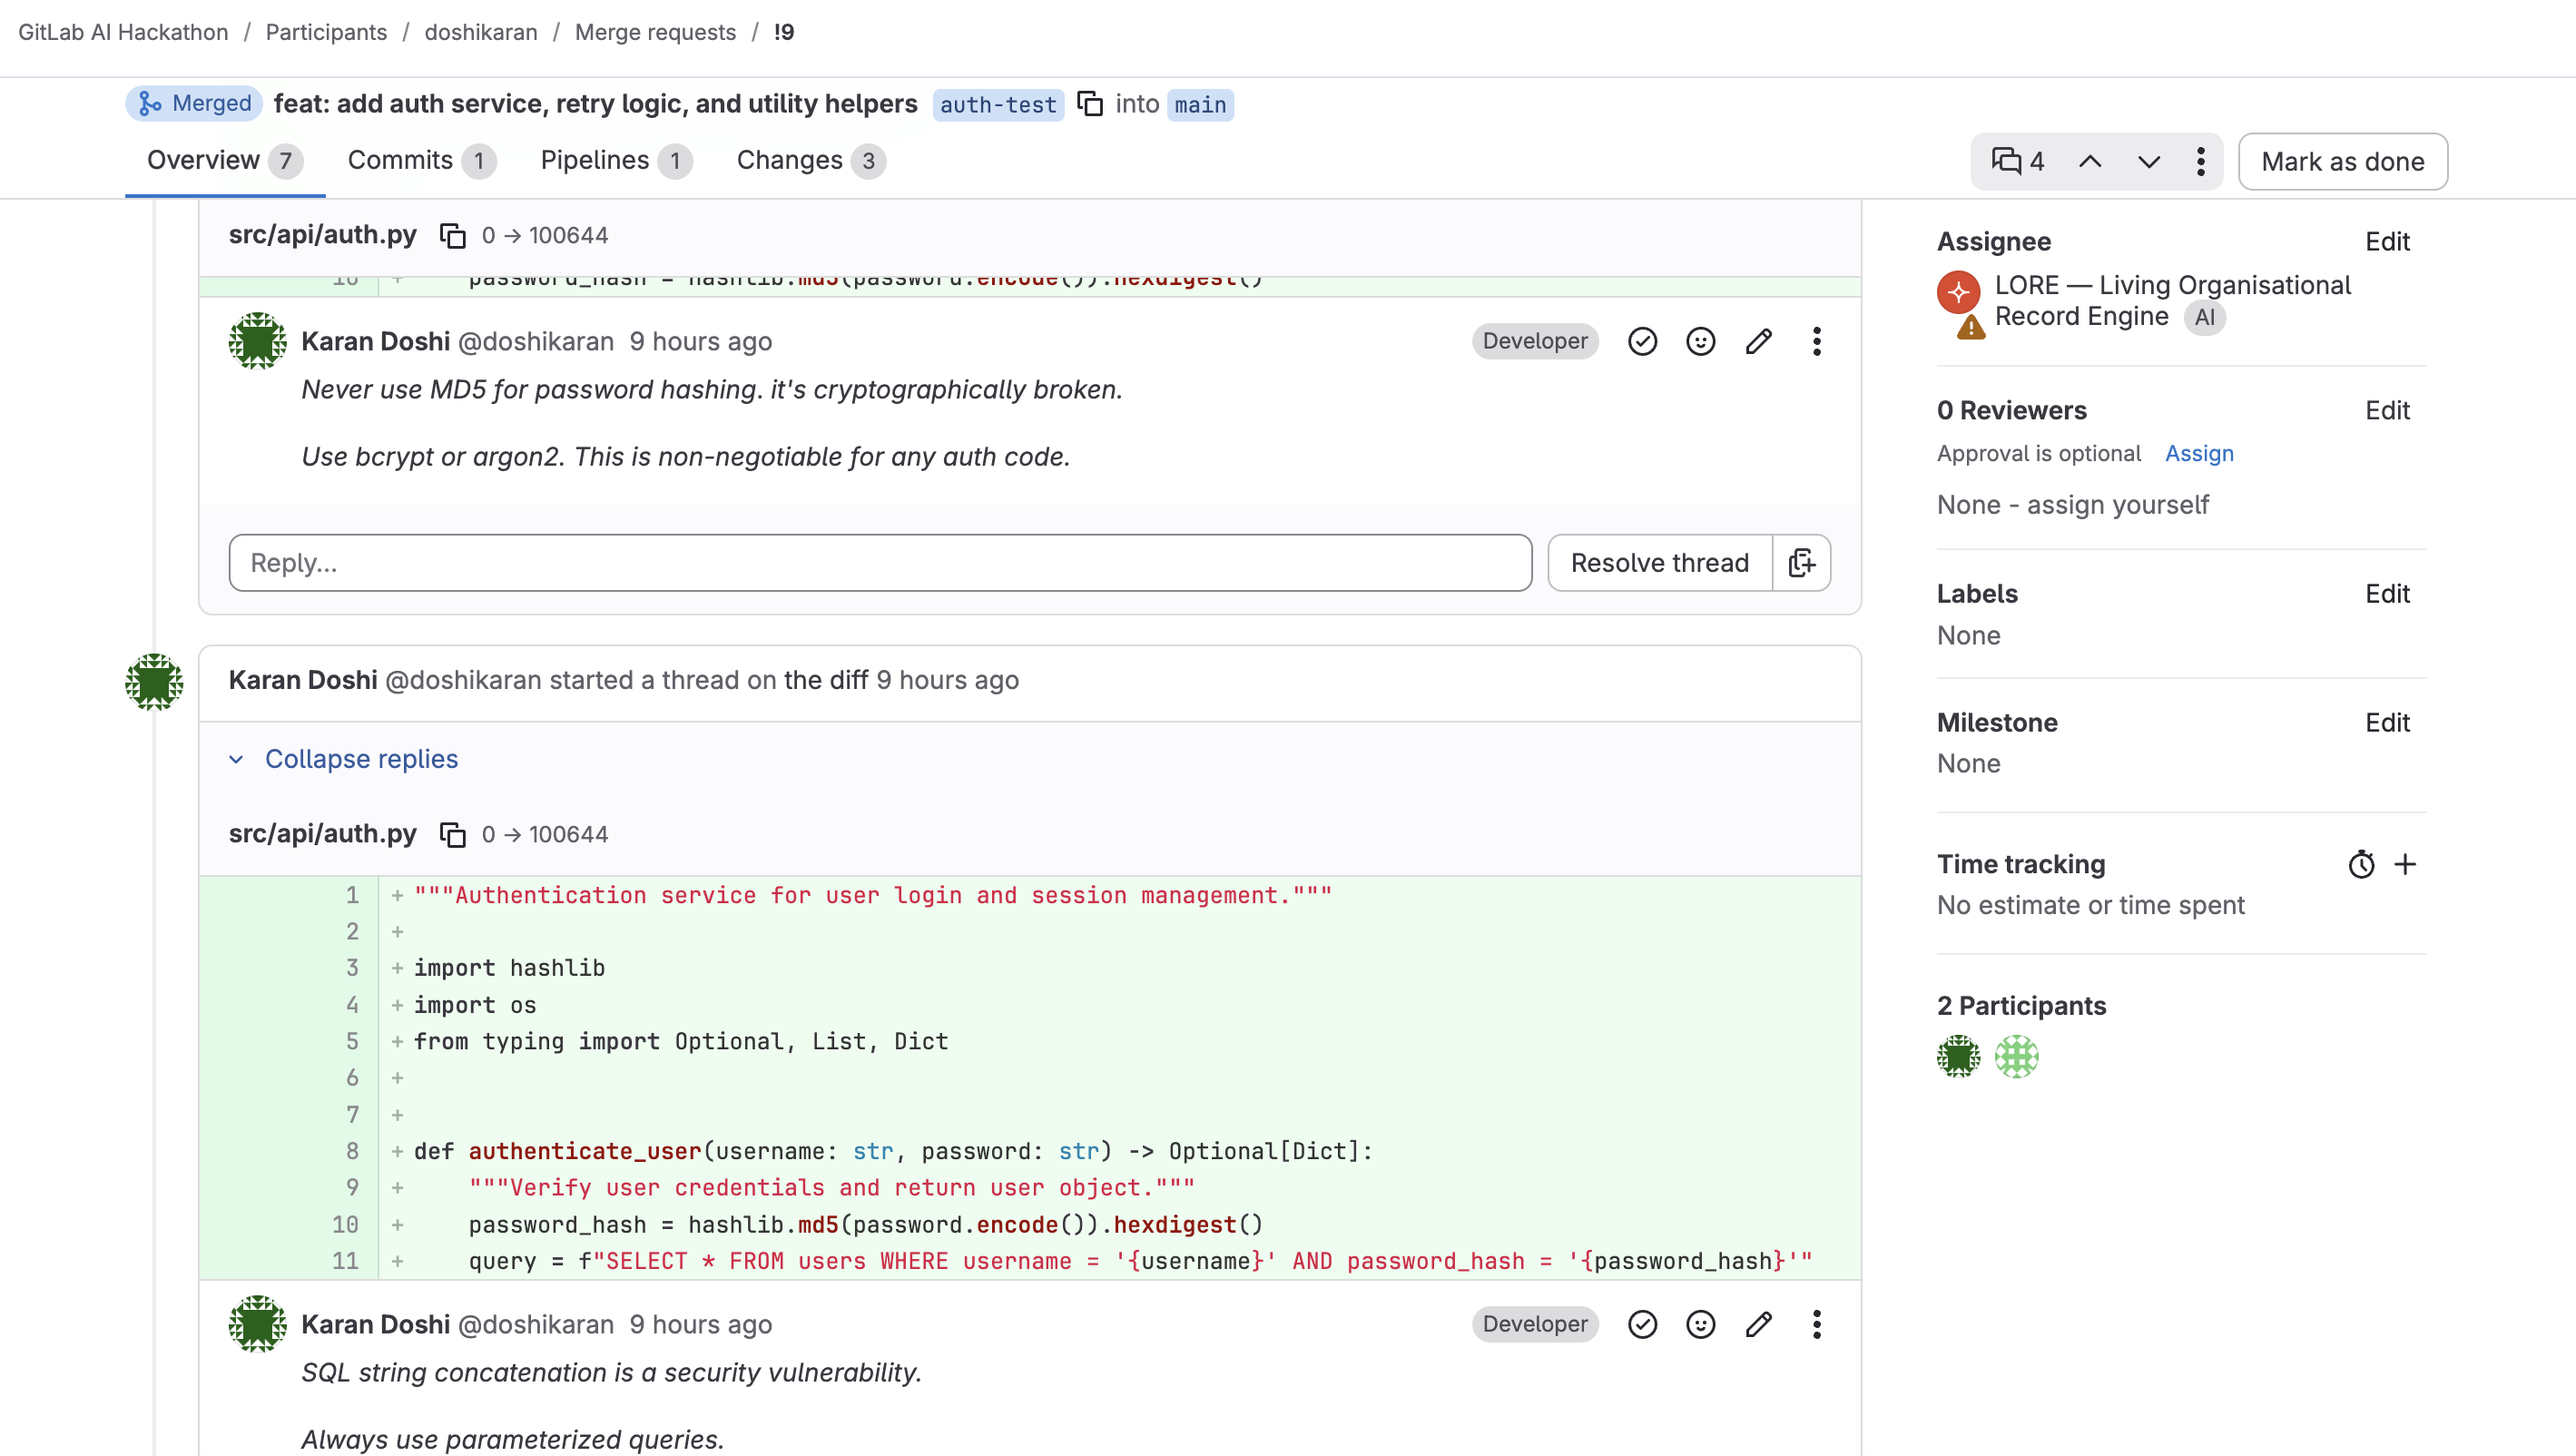The height and width of the screenshot is (1456, 2576).
Task: Start a timer in Time tracking
Action: [x=2361, y=864]
